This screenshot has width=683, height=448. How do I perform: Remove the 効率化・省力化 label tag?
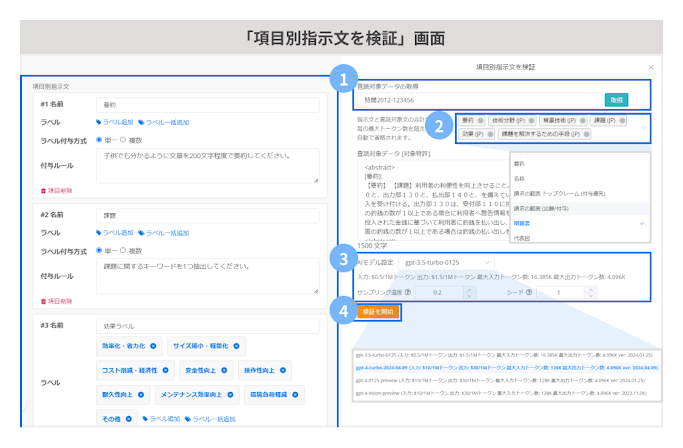(x=153, y=346)
